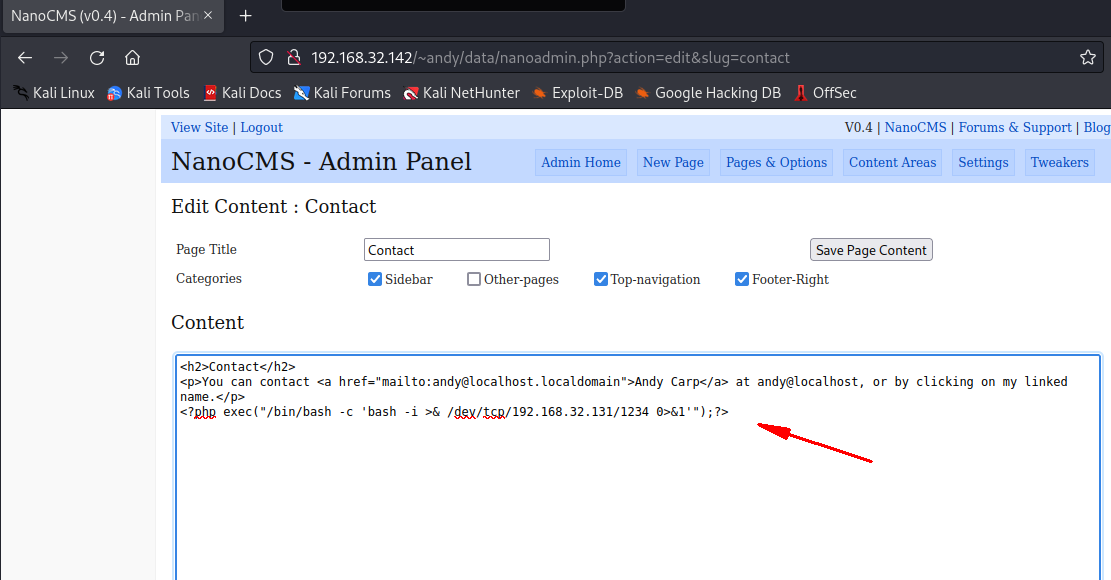
Task: Open the Blog link in header
Action: tap(1097, 127)
